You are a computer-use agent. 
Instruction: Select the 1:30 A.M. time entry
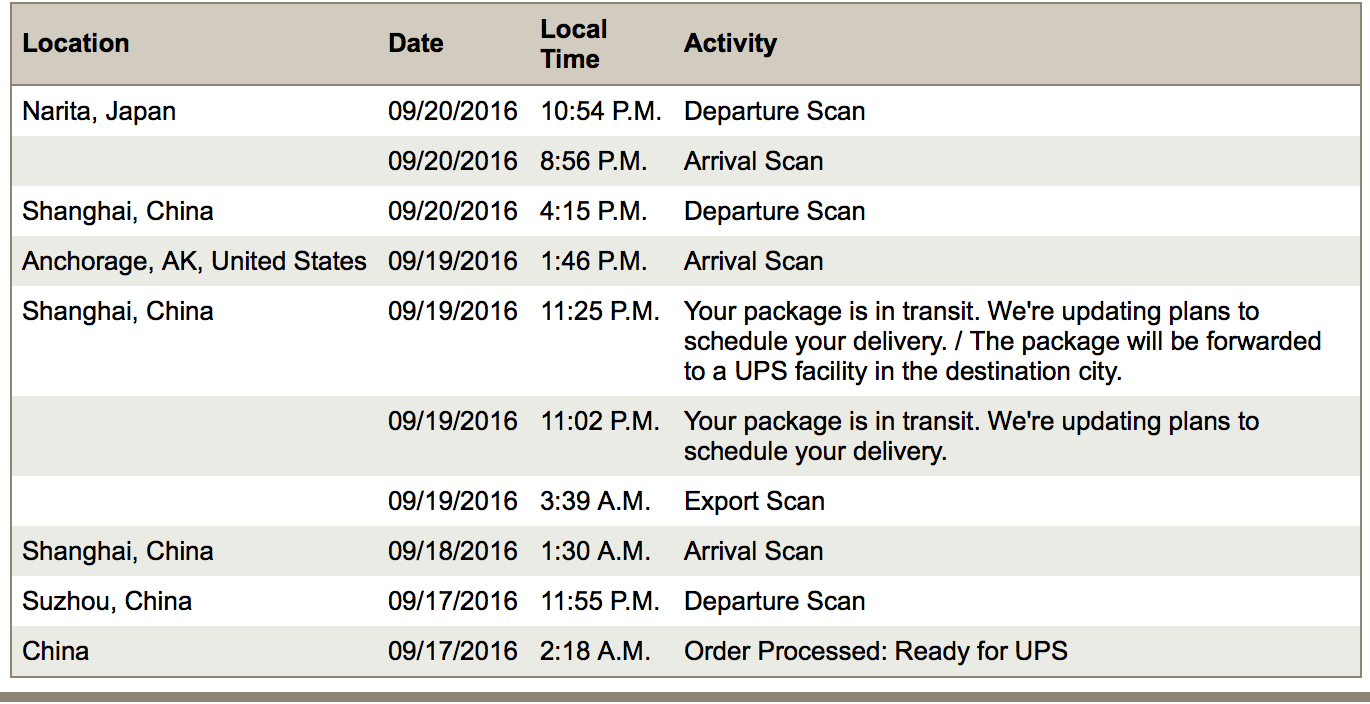point(595,551)
